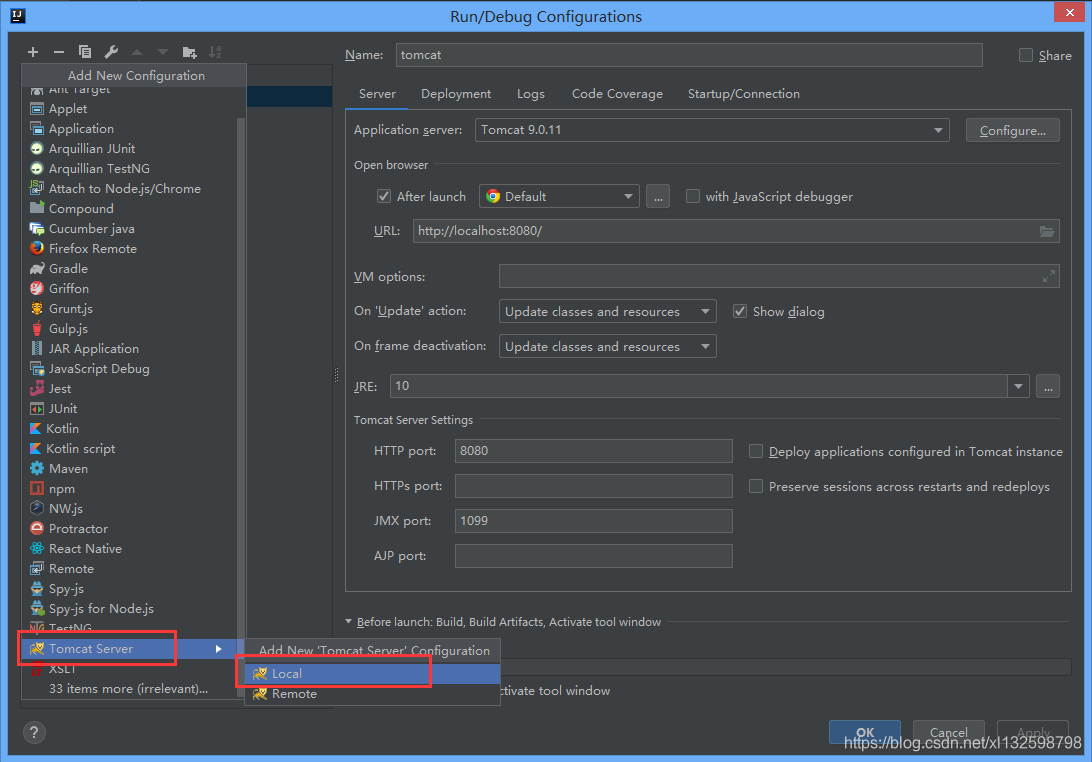Viewport: 1092px width, 762px height.
Task: Open the On frame deactivation dropdown
Action: point(607,346)
